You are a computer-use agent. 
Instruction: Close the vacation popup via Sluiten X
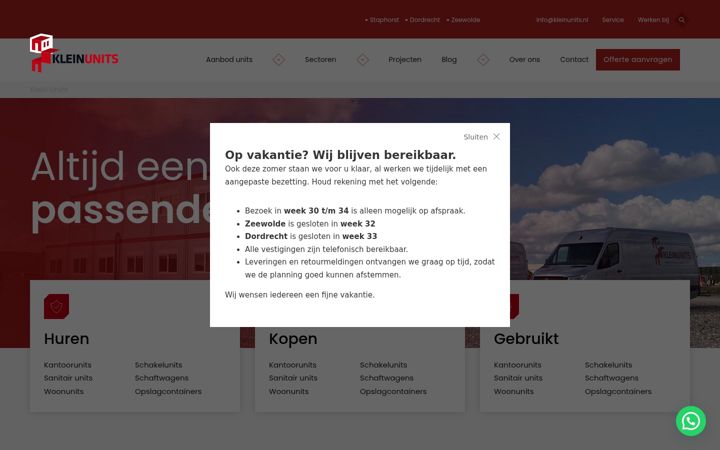pyautogui.click(x=482, y=137)
